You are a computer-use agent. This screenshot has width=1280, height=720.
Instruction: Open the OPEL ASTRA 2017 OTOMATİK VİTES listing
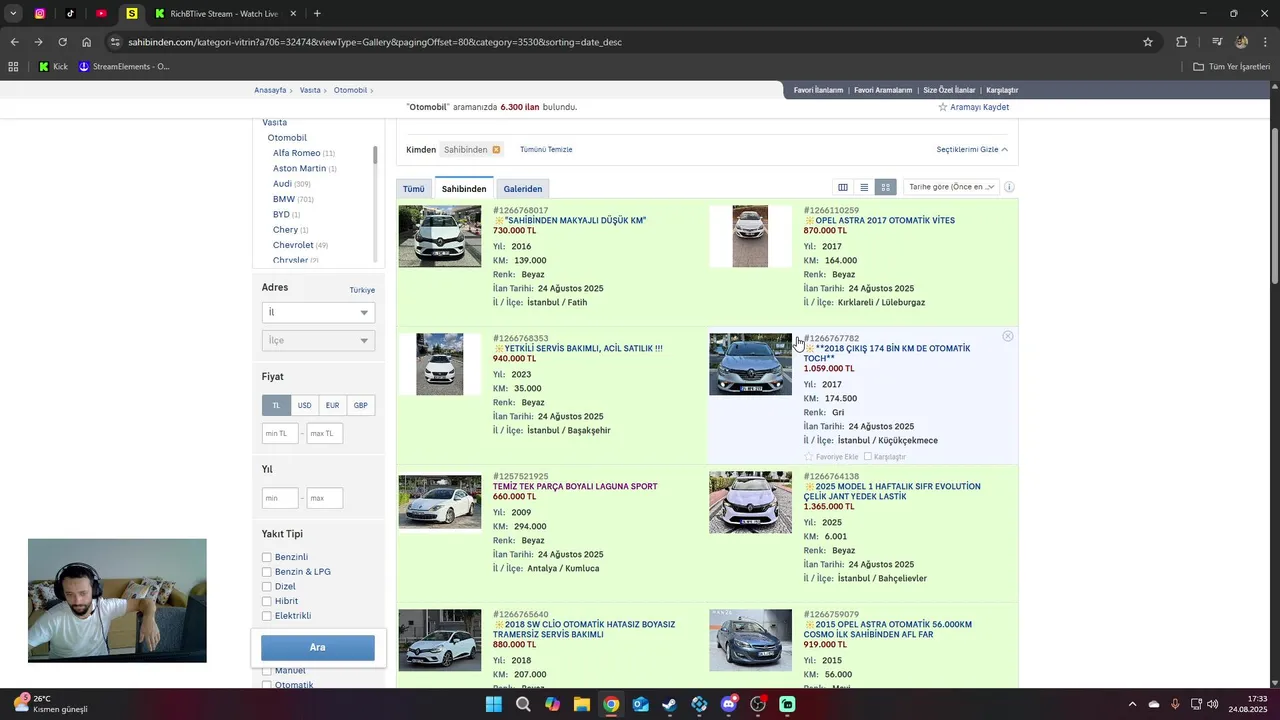(884, 220)
